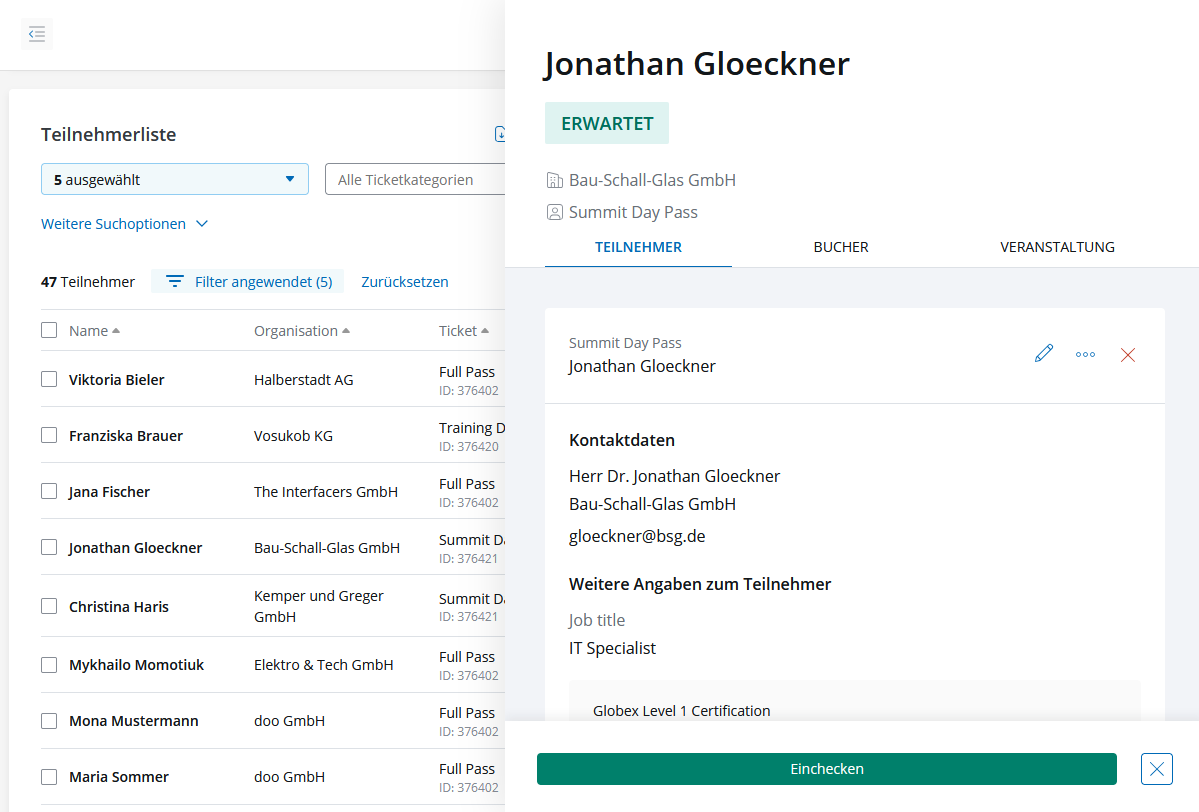Viewport: 1199px width, 812px height.
Task: Click Jana Fischer name
Action: [x=109, y=492]
